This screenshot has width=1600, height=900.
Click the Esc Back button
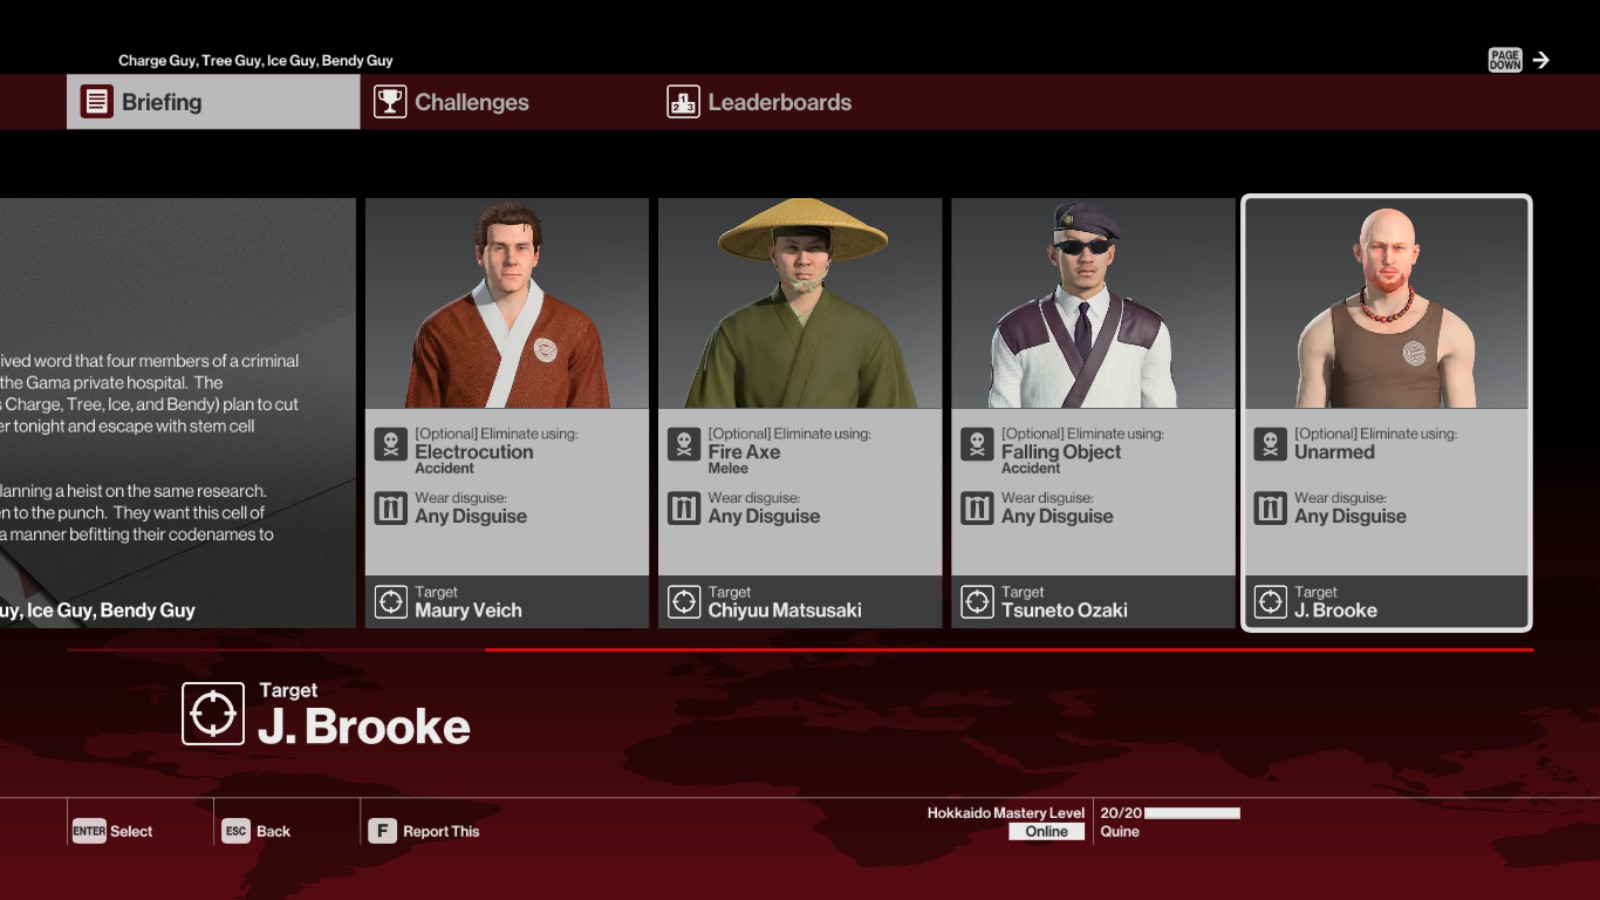pos(257,831)
